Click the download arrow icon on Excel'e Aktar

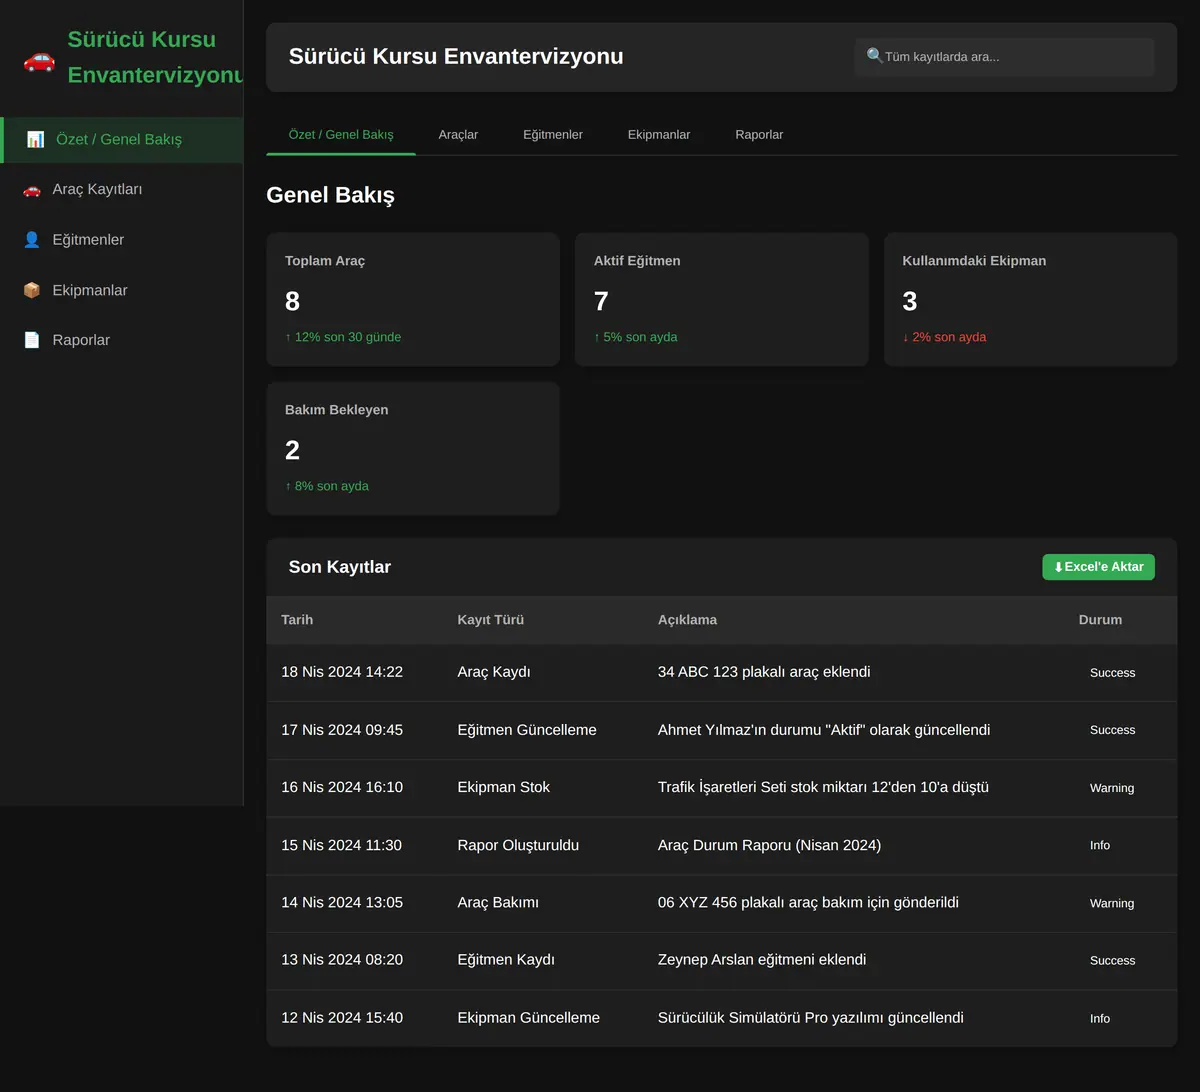click(1058, 567)
